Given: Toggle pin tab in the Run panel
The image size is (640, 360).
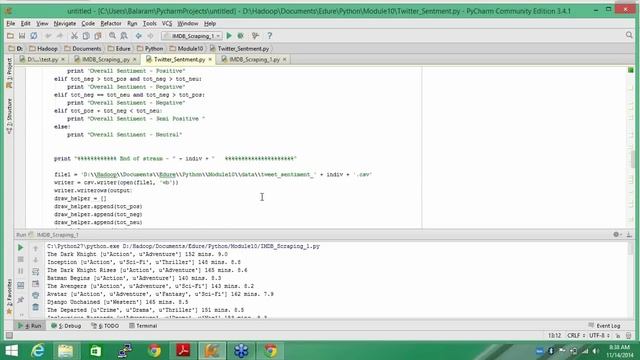Looking at the screenshot, I should click(20, 300).
